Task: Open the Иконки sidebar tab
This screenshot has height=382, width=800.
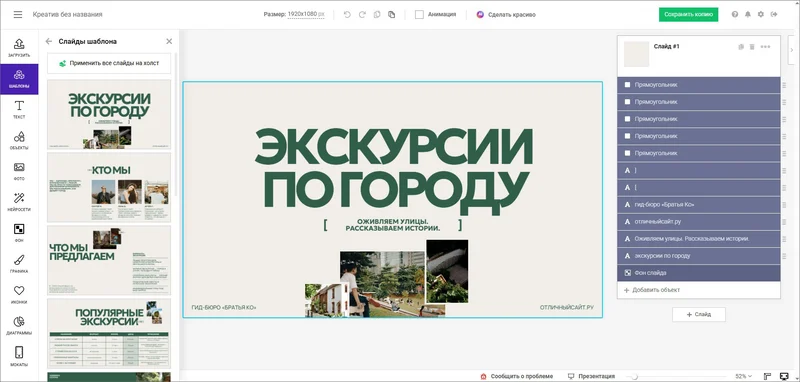Action: (x=19, y=295)
